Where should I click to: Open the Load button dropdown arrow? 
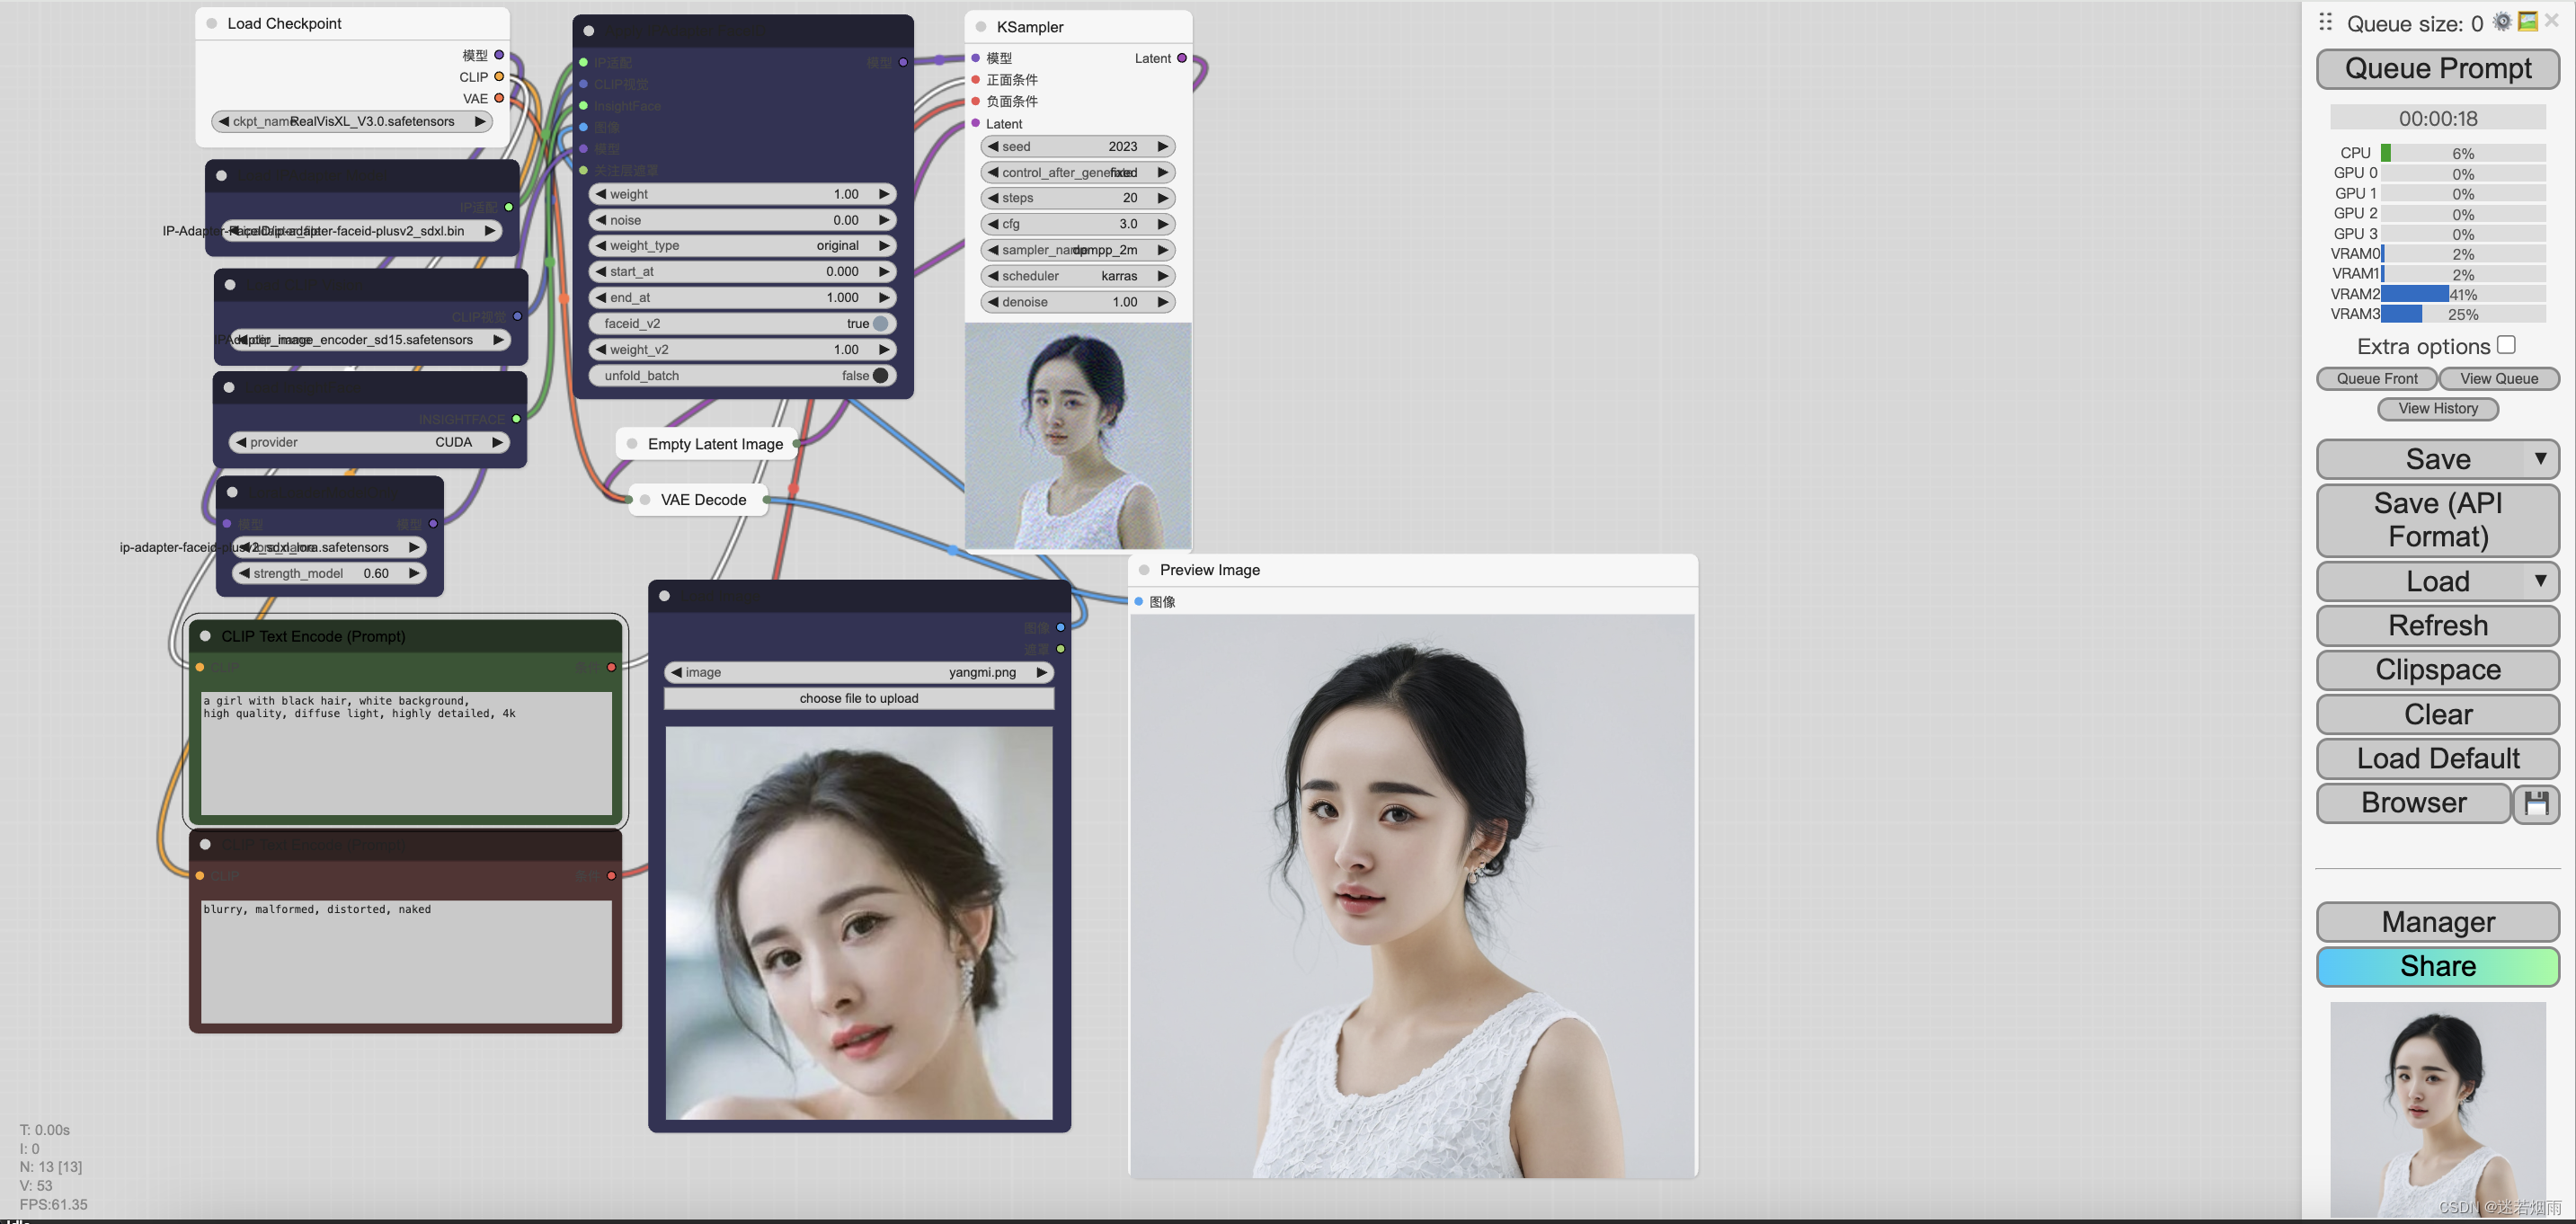pos(2541,581)
